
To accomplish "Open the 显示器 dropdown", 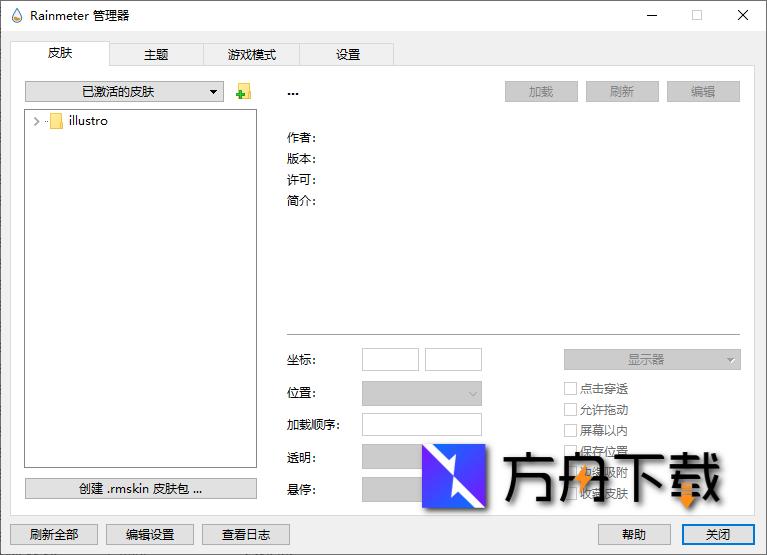I will tap(652, 360).
